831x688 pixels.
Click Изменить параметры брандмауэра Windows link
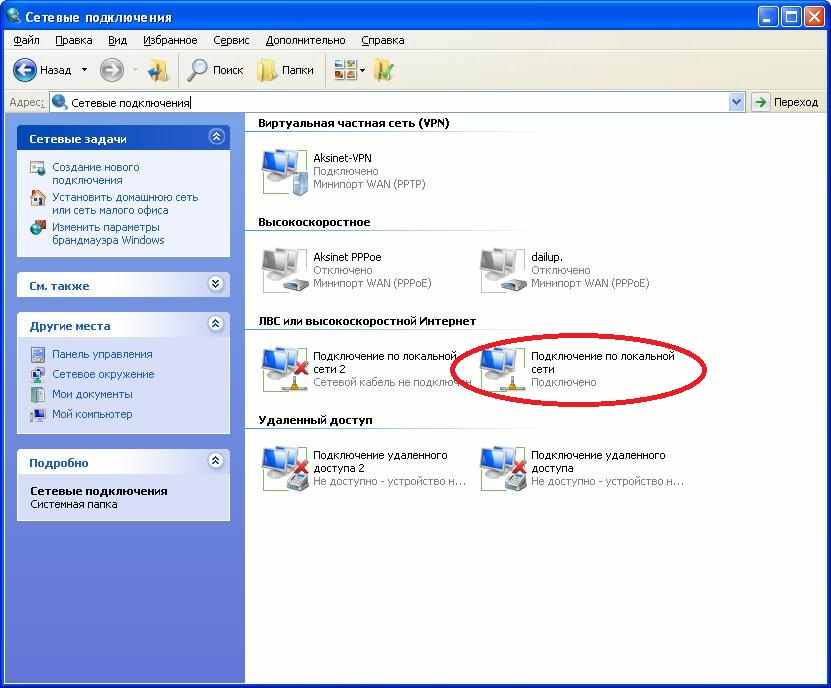coord(108,234)
